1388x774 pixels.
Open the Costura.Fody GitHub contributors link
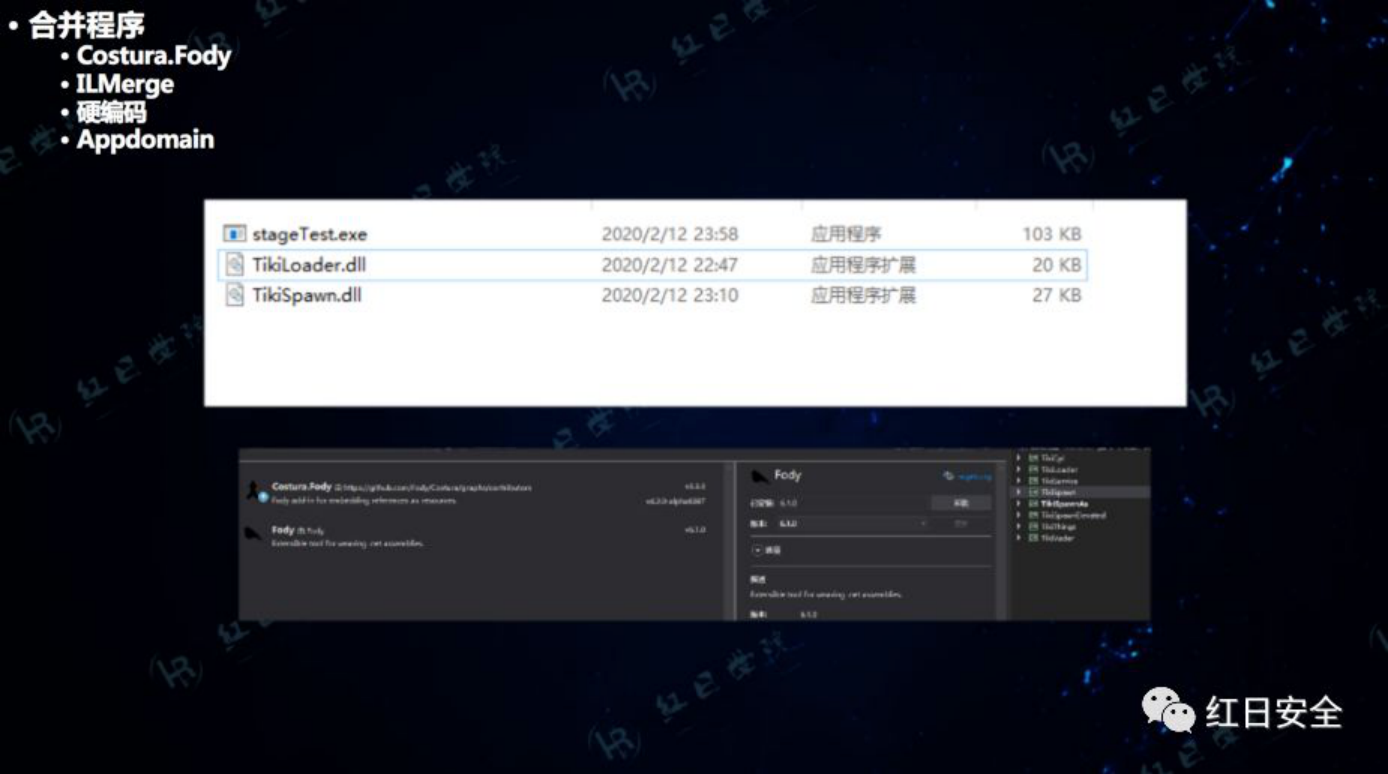[437, 488]
